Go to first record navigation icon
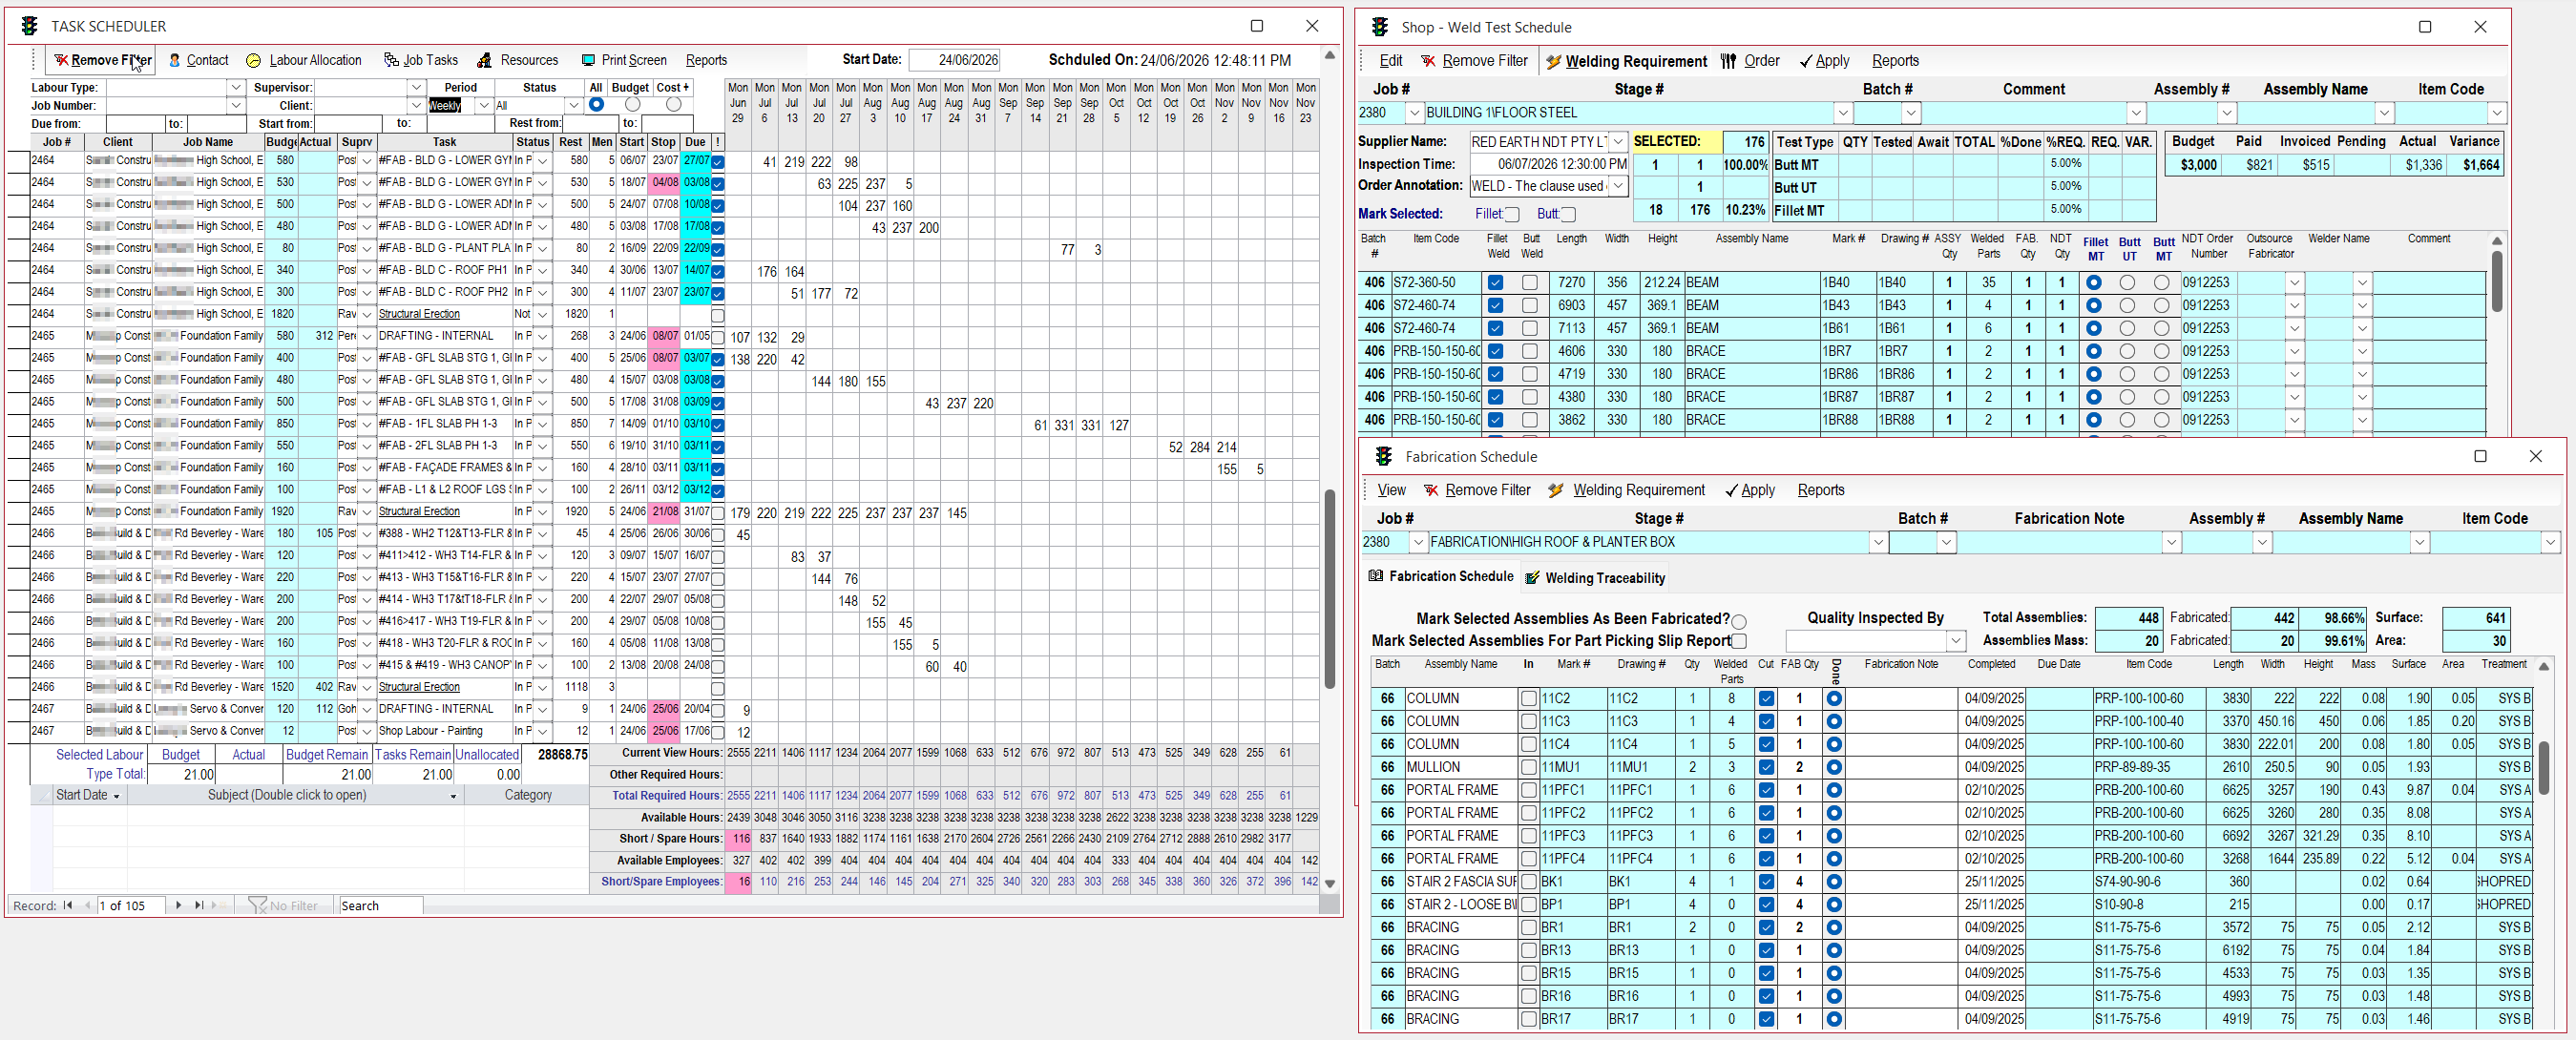Screen dimensions: 2576x1040 pyautogui.click(x=68, y=905)
